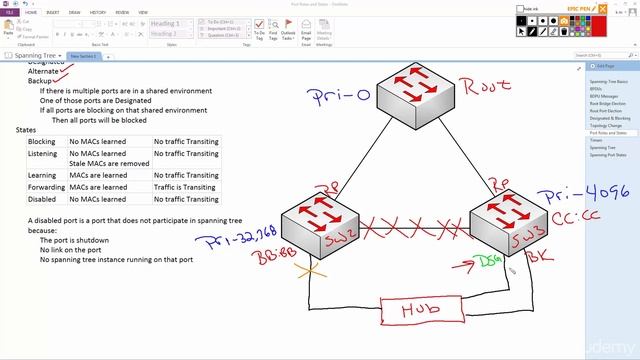
Task: Switch to the HISTORY ribbon tab
Action: click(98, 12)
